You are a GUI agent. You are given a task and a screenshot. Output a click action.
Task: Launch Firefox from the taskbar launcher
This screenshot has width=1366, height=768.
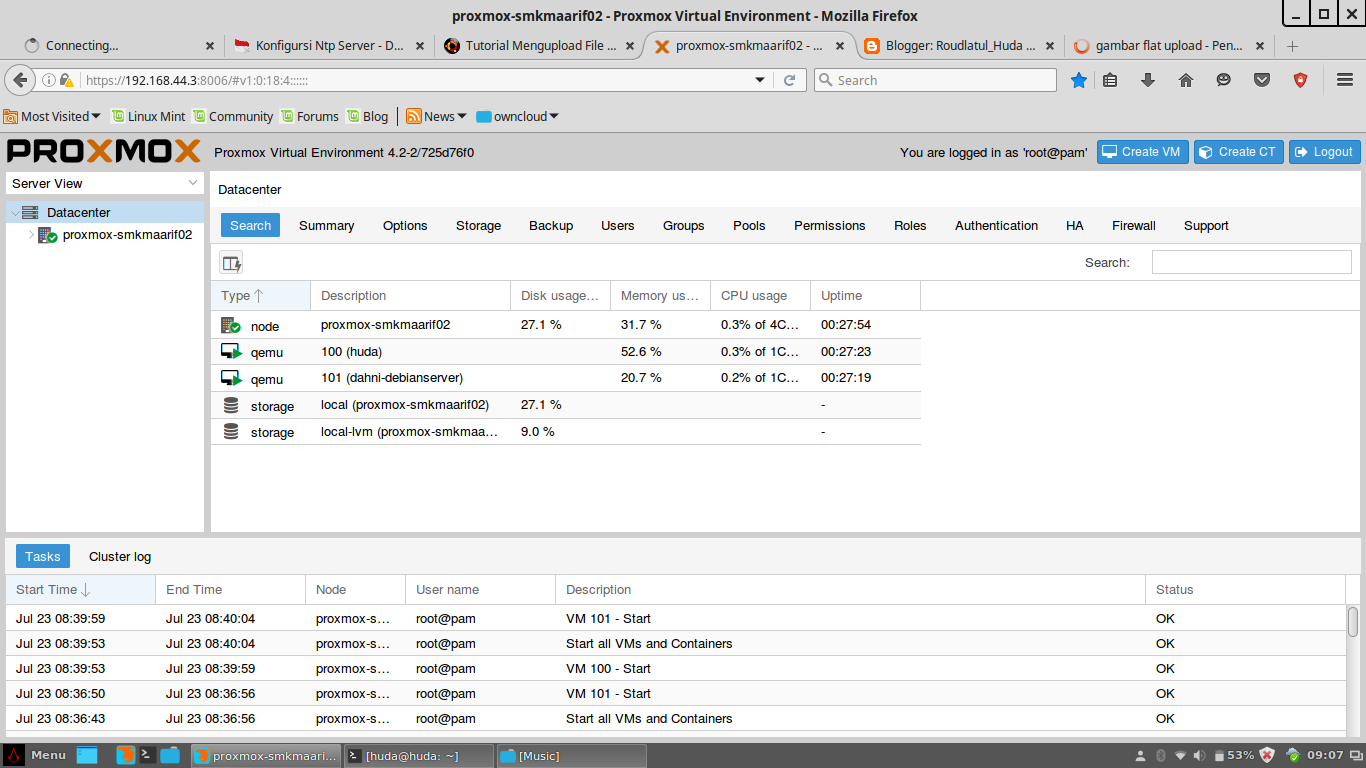pos(125,755)
